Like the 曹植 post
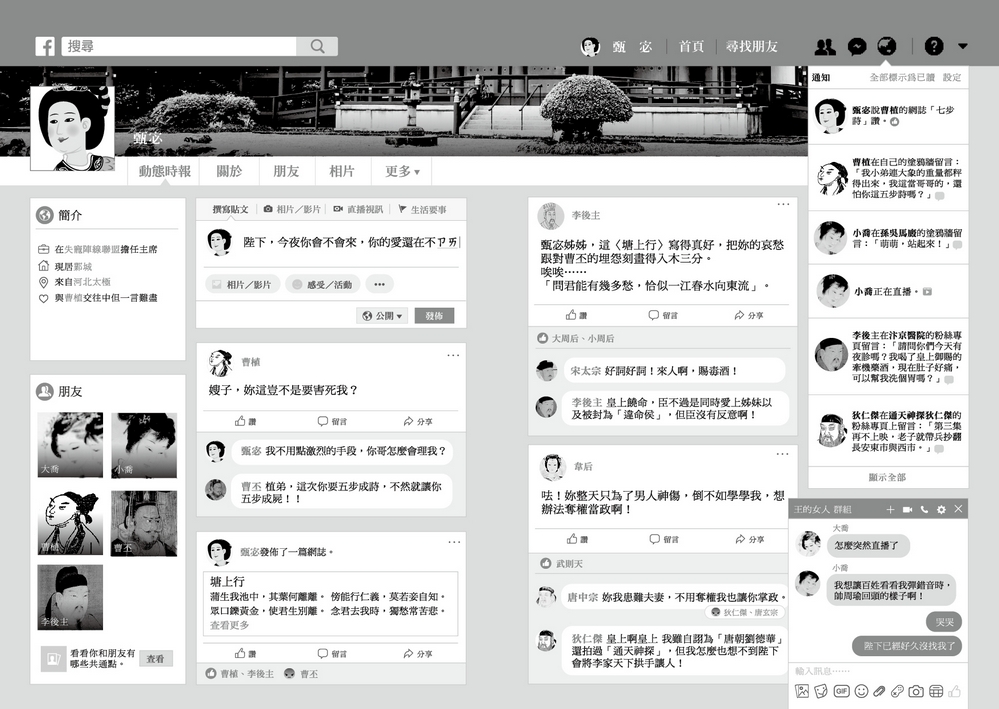 pyautogui.click(x=245, y=422)
